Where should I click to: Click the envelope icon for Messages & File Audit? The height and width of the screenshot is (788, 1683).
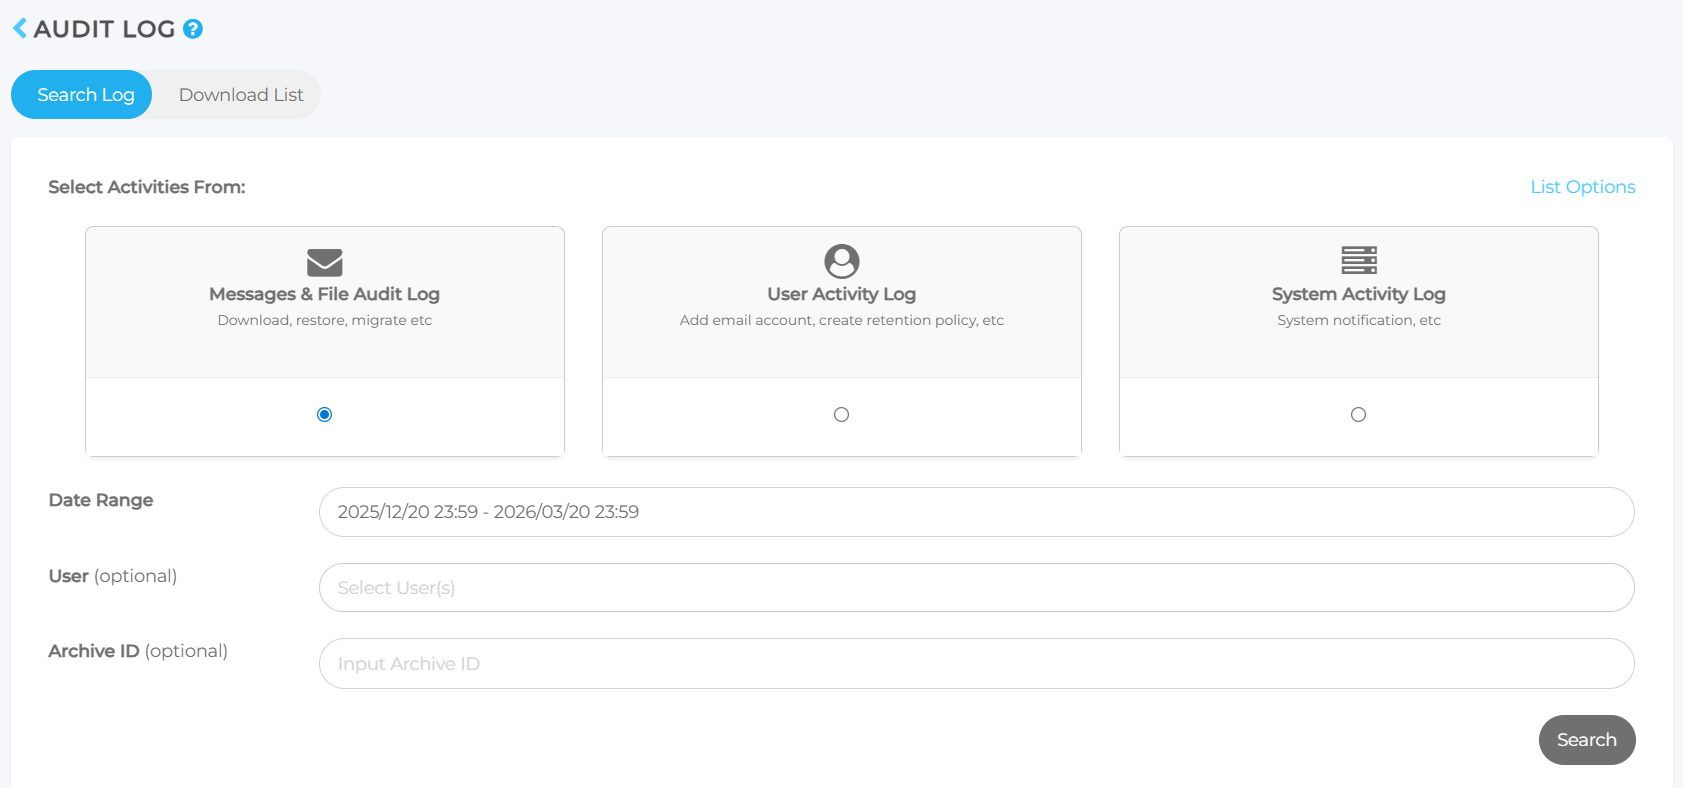pyautogui.click(x=324, y=262)
